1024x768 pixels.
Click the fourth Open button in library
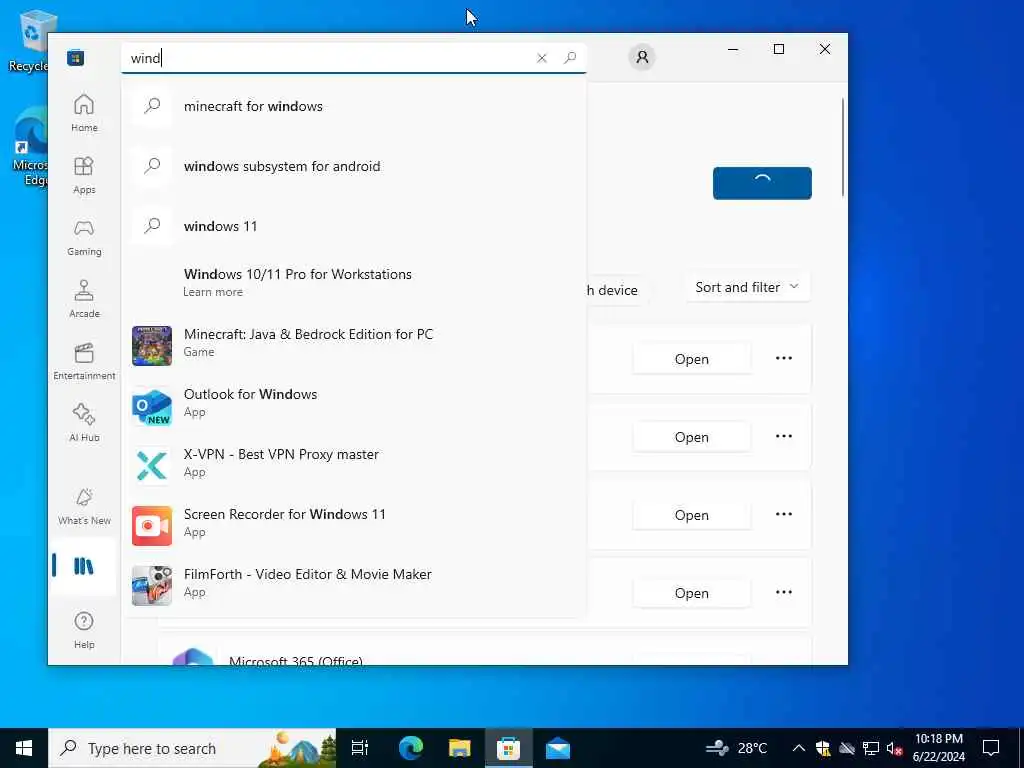pyautogui.click(x=692, y=593)
